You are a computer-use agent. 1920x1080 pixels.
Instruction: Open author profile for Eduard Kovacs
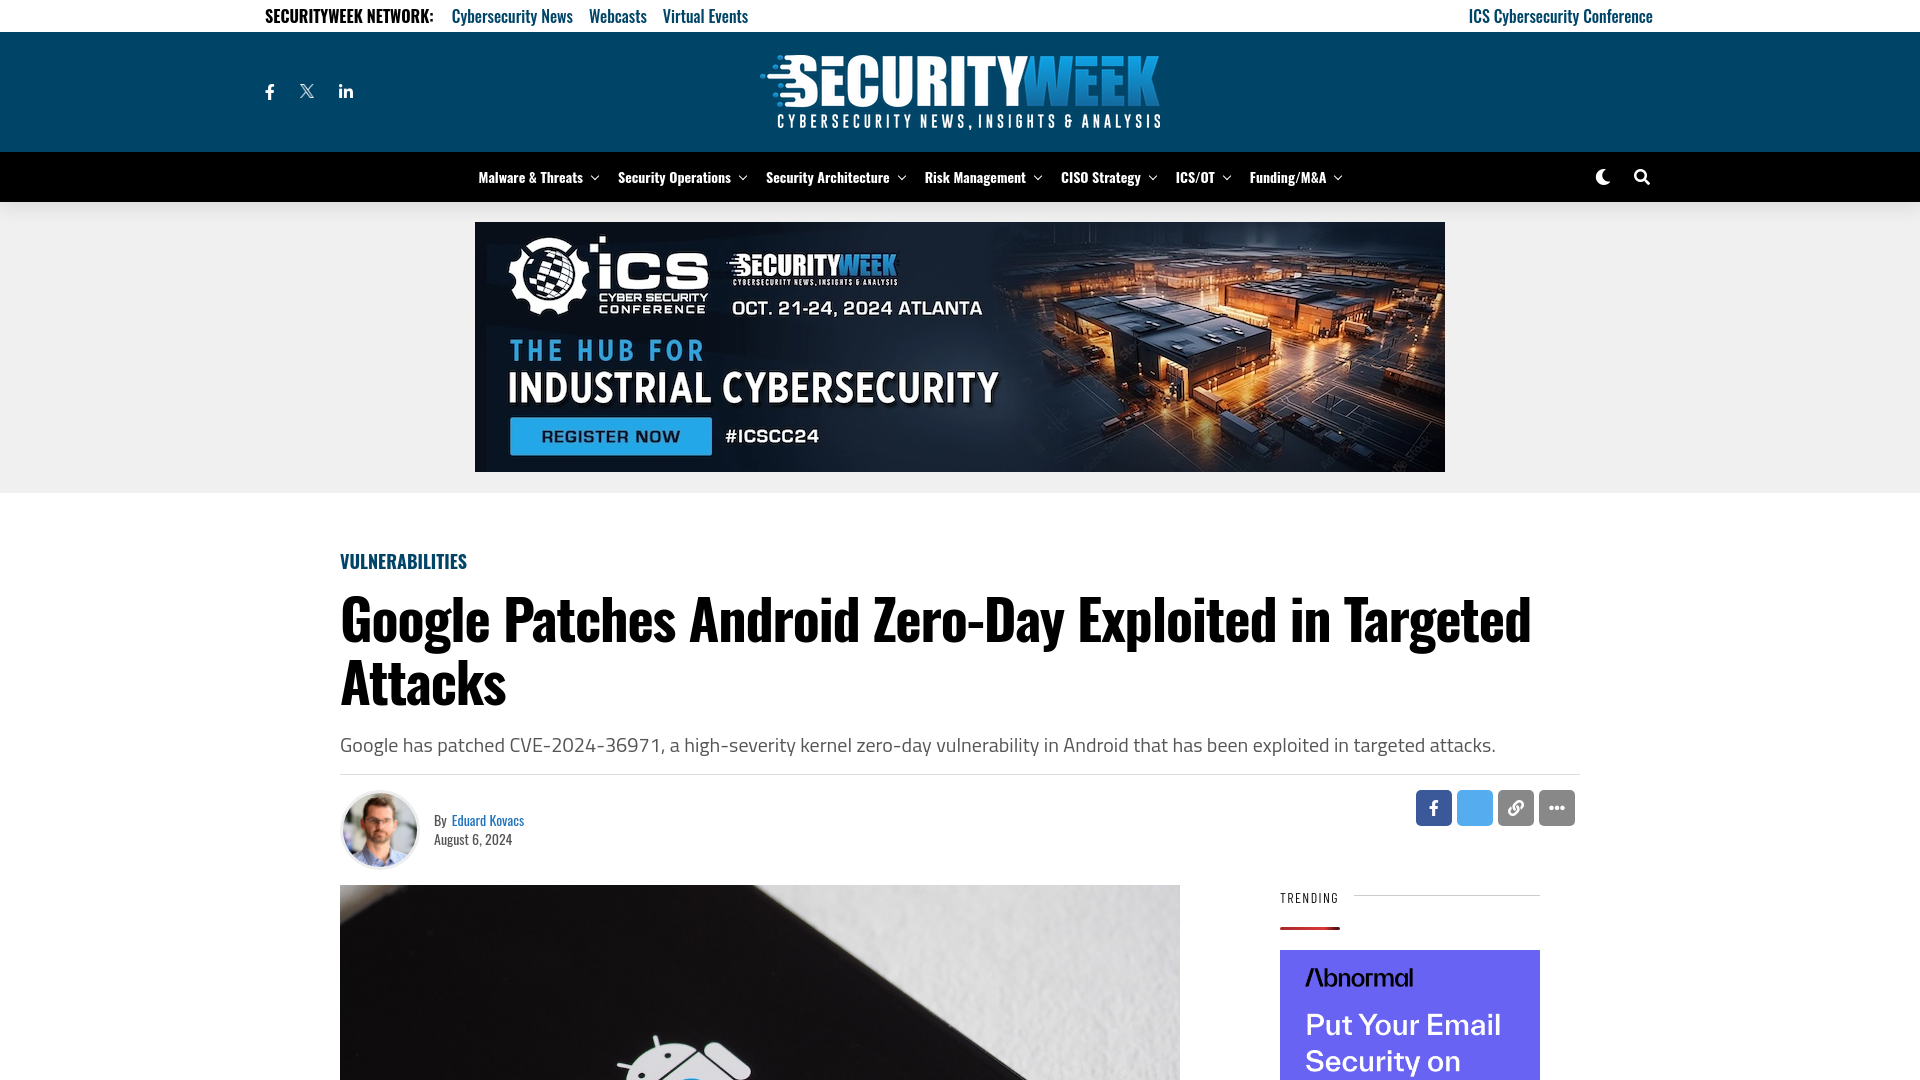point(488,820)
